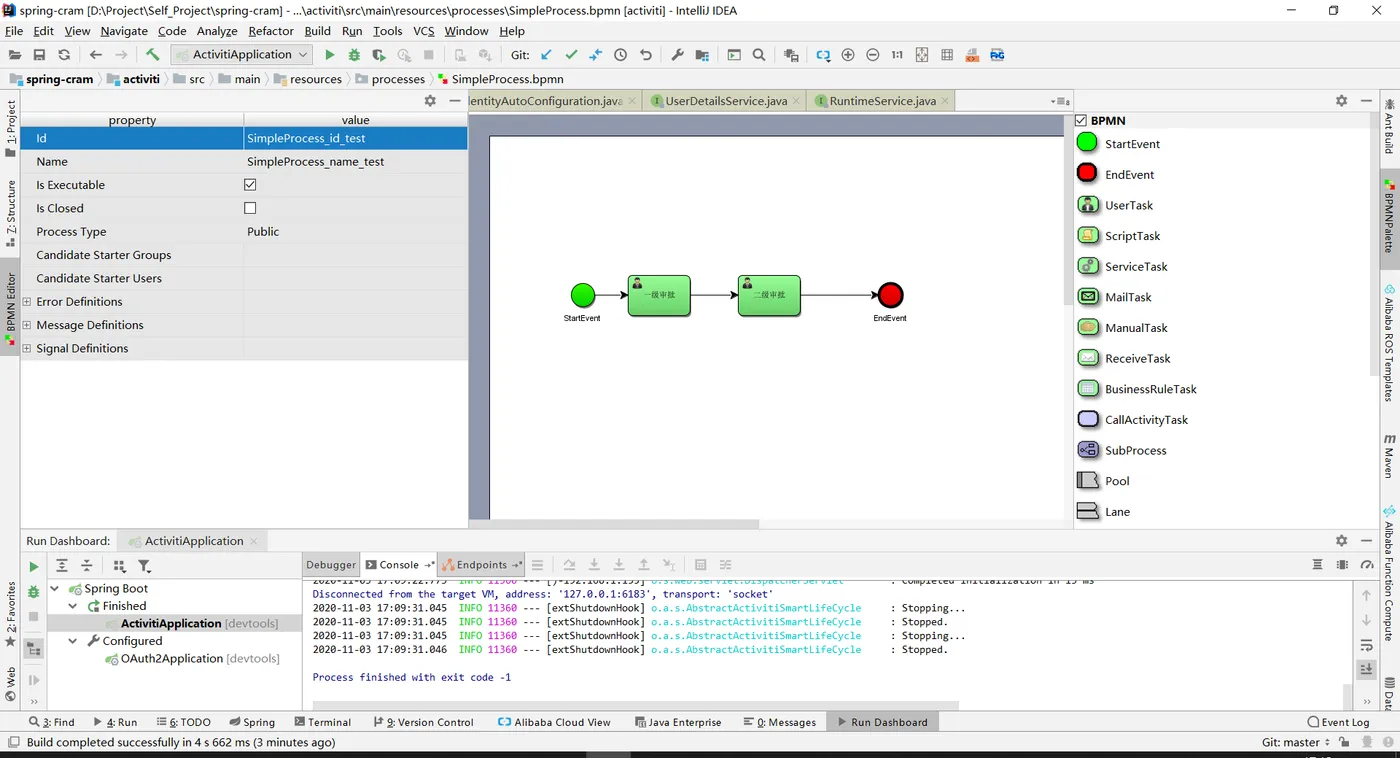Start debugging with the toolbar bug icon
Screen dimensions: 1400x758
coord(355,55)
